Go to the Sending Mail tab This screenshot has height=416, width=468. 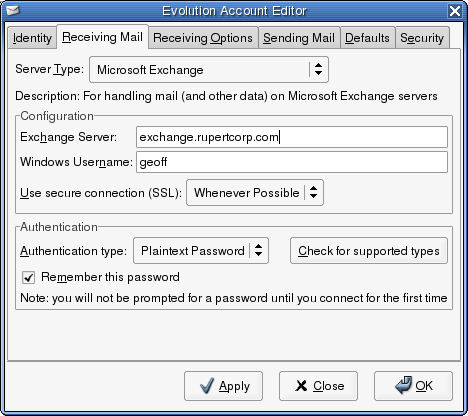[x=299, y=38]
